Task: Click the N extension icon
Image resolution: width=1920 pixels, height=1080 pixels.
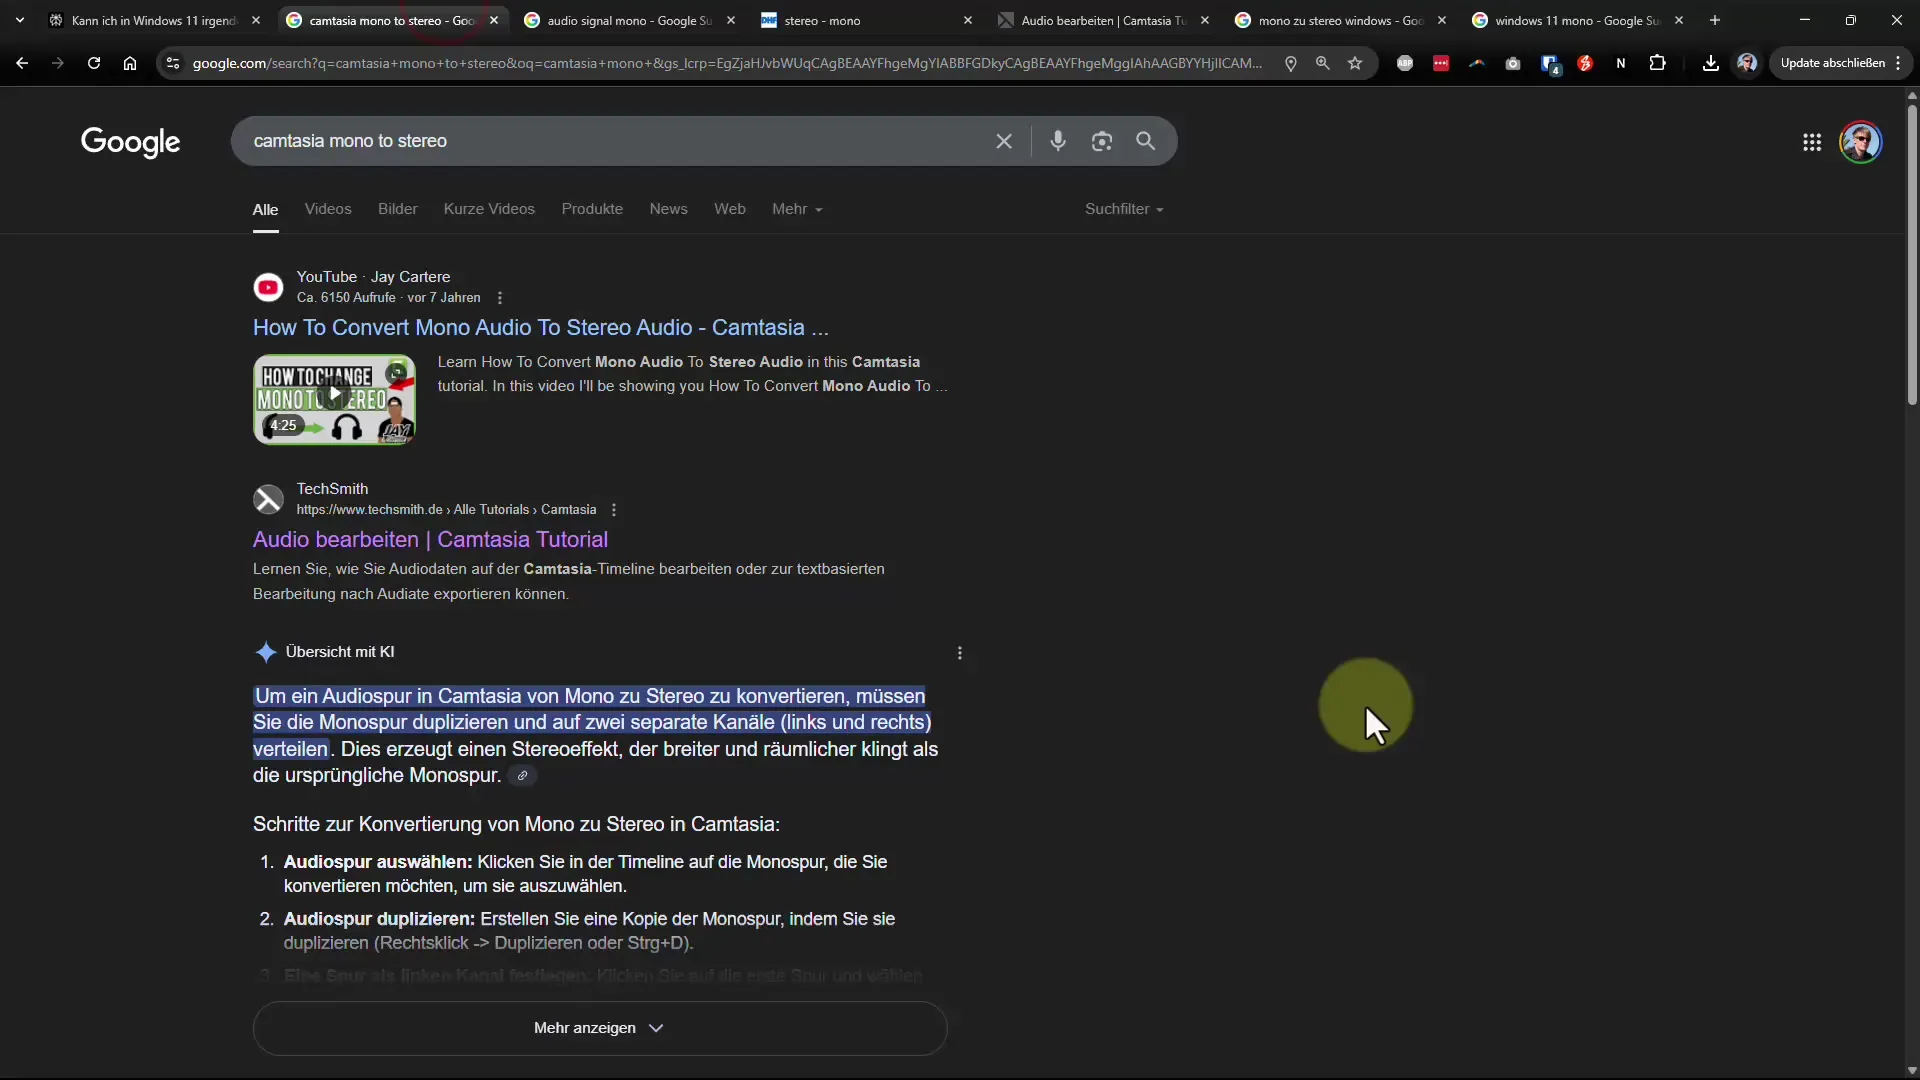Action: [x=1621, y=63]
